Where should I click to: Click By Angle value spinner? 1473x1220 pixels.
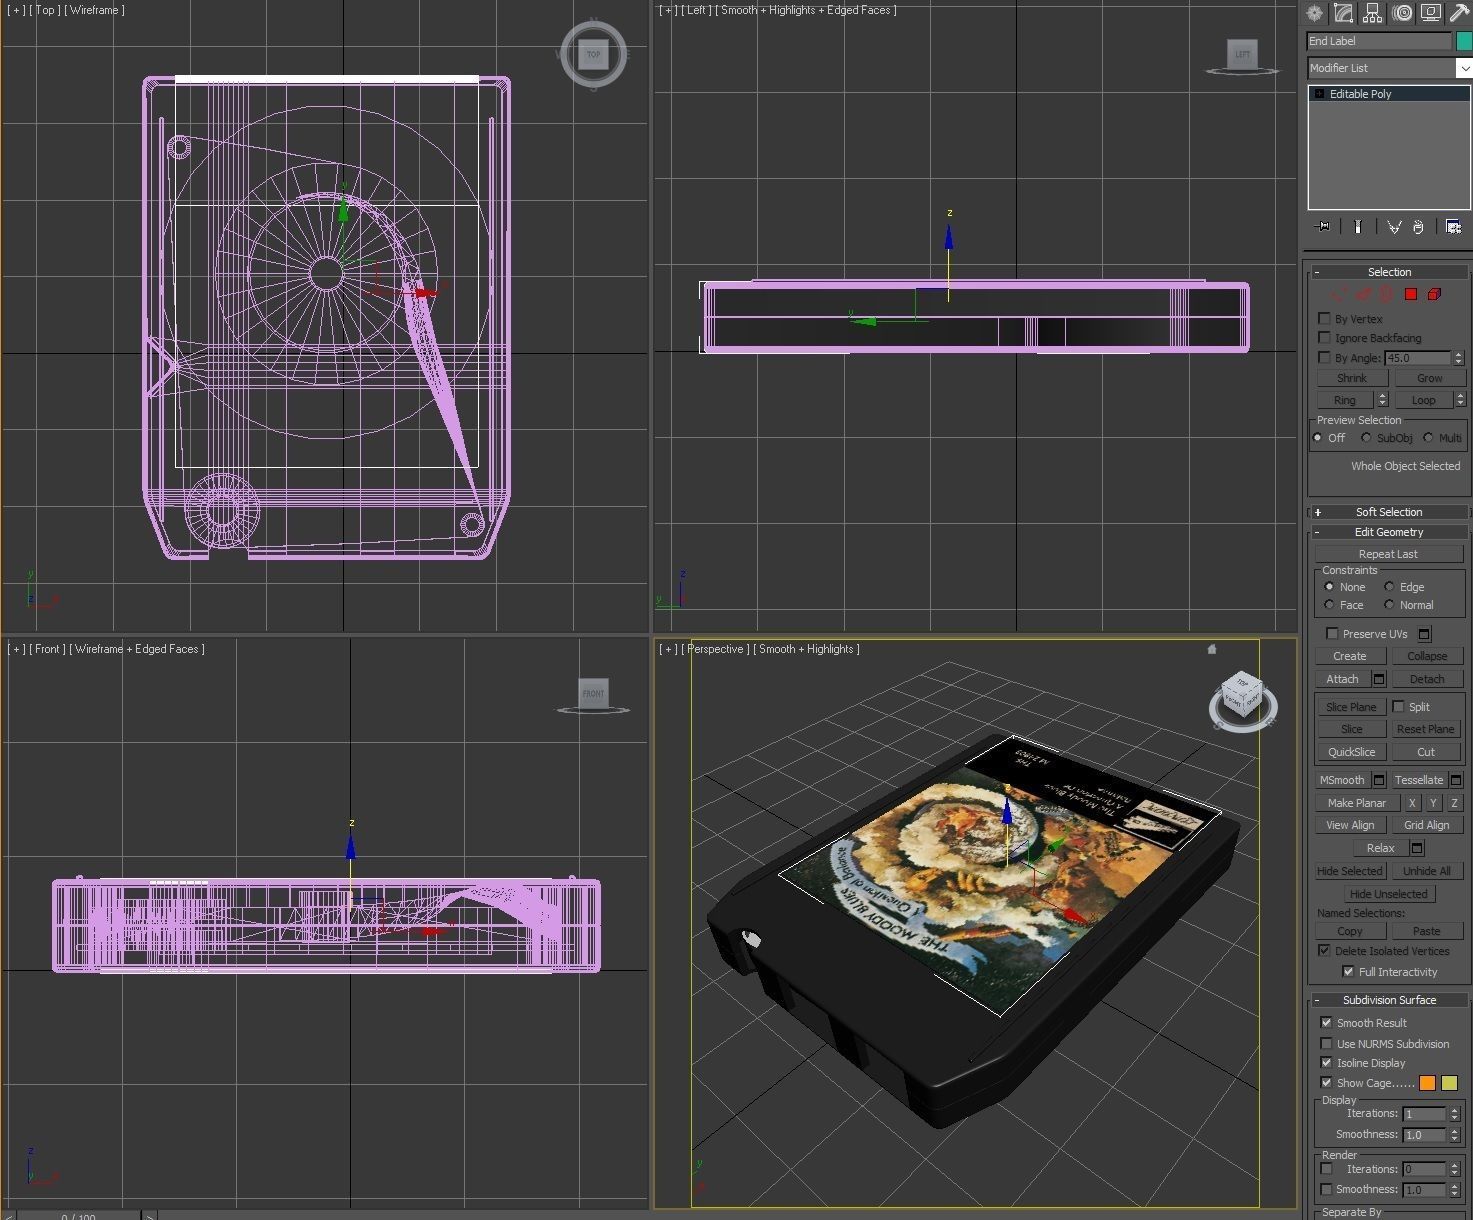1458,358
